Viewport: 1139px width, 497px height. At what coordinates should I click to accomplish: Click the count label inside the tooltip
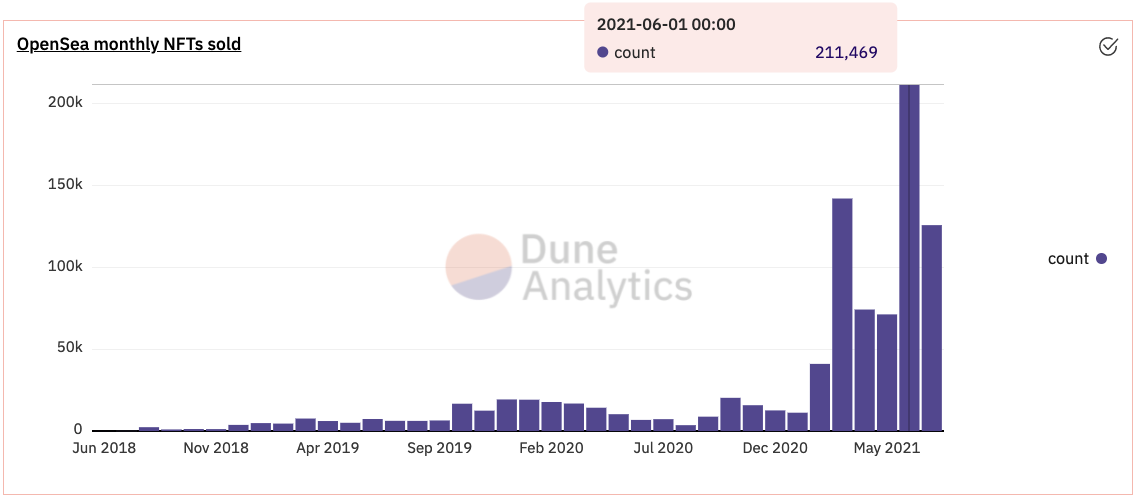(635, 52)
